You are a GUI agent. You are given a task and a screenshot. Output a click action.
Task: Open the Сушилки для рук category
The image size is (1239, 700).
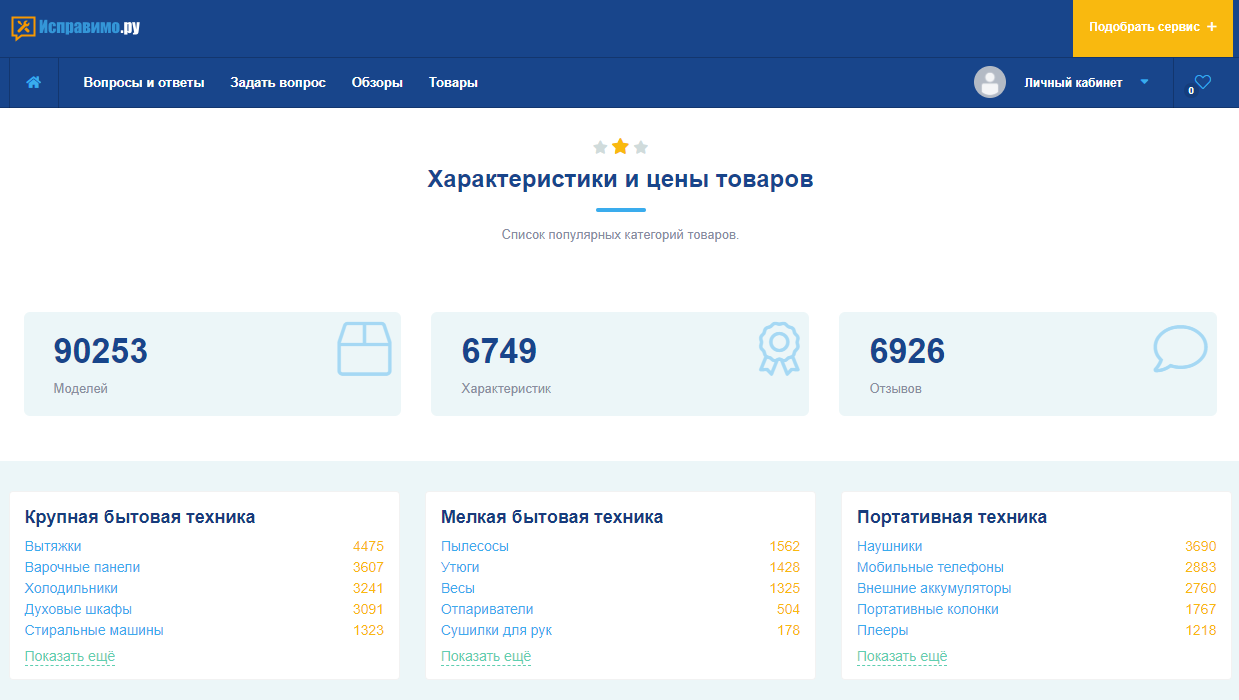[496, 630]
